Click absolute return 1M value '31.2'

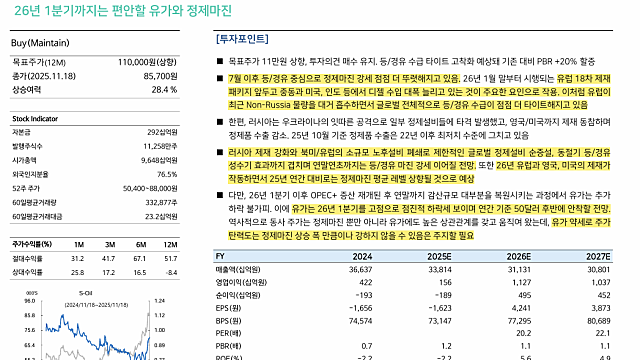(78, 258)
